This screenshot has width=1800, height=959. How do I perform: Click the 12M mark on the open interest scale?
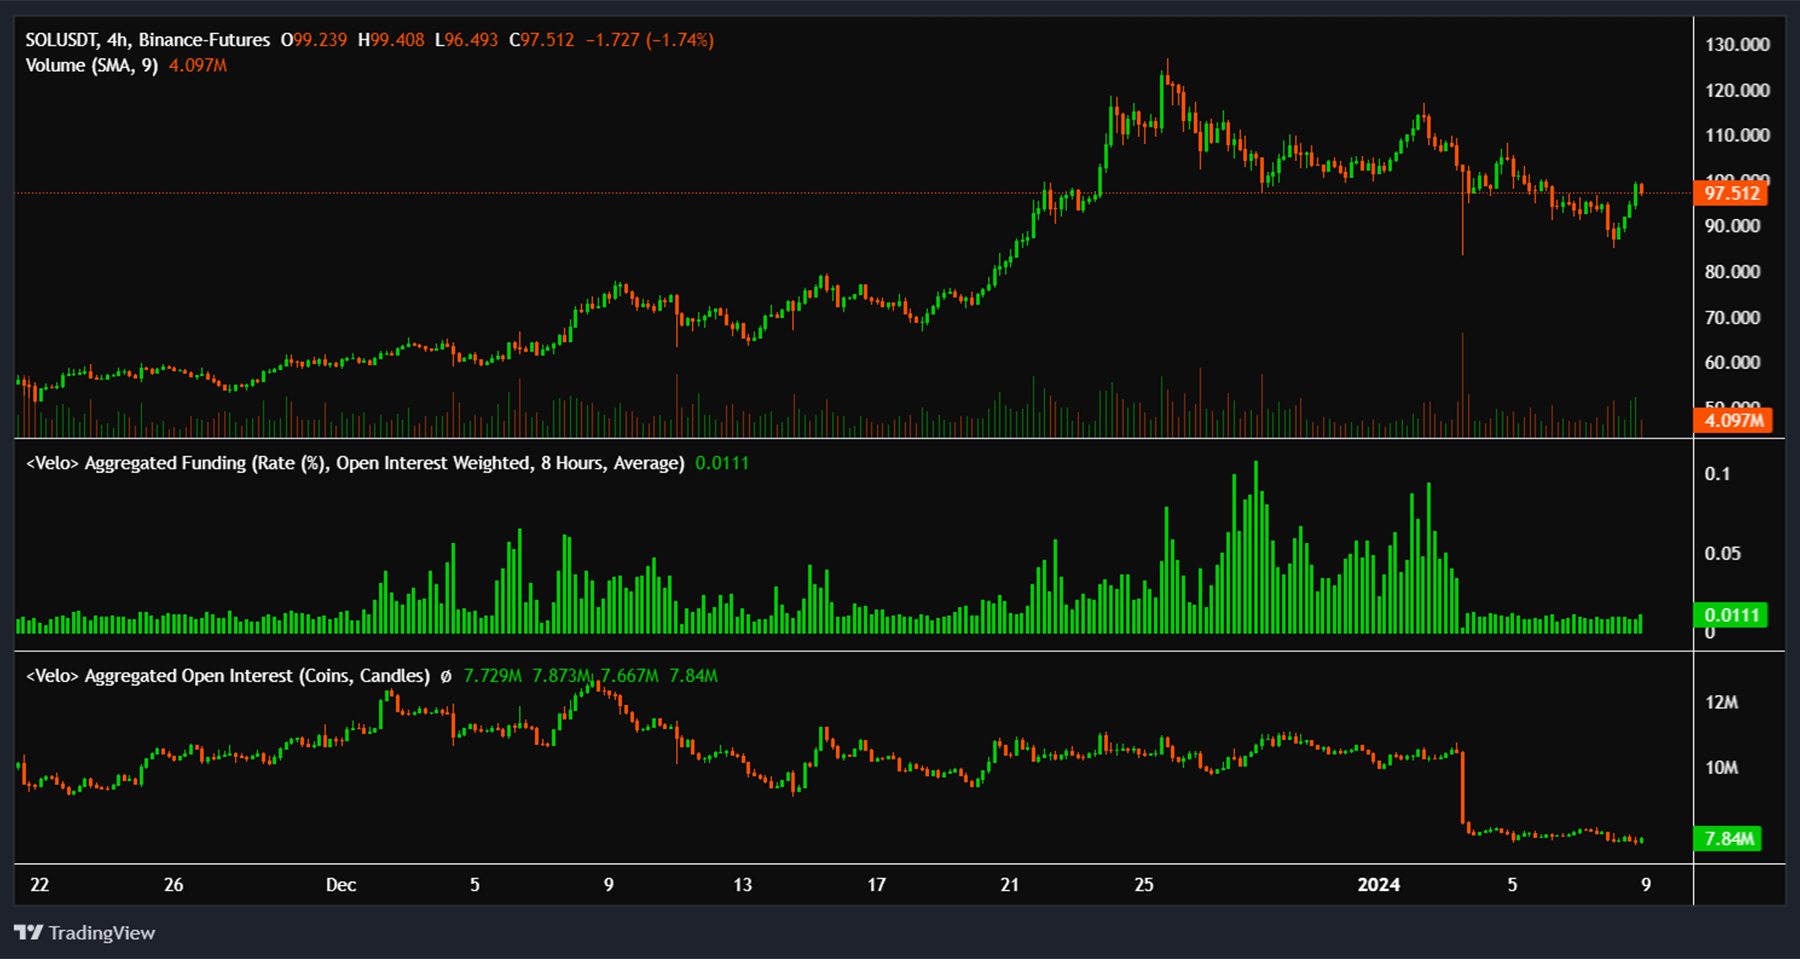click(x=1721, y=702)
